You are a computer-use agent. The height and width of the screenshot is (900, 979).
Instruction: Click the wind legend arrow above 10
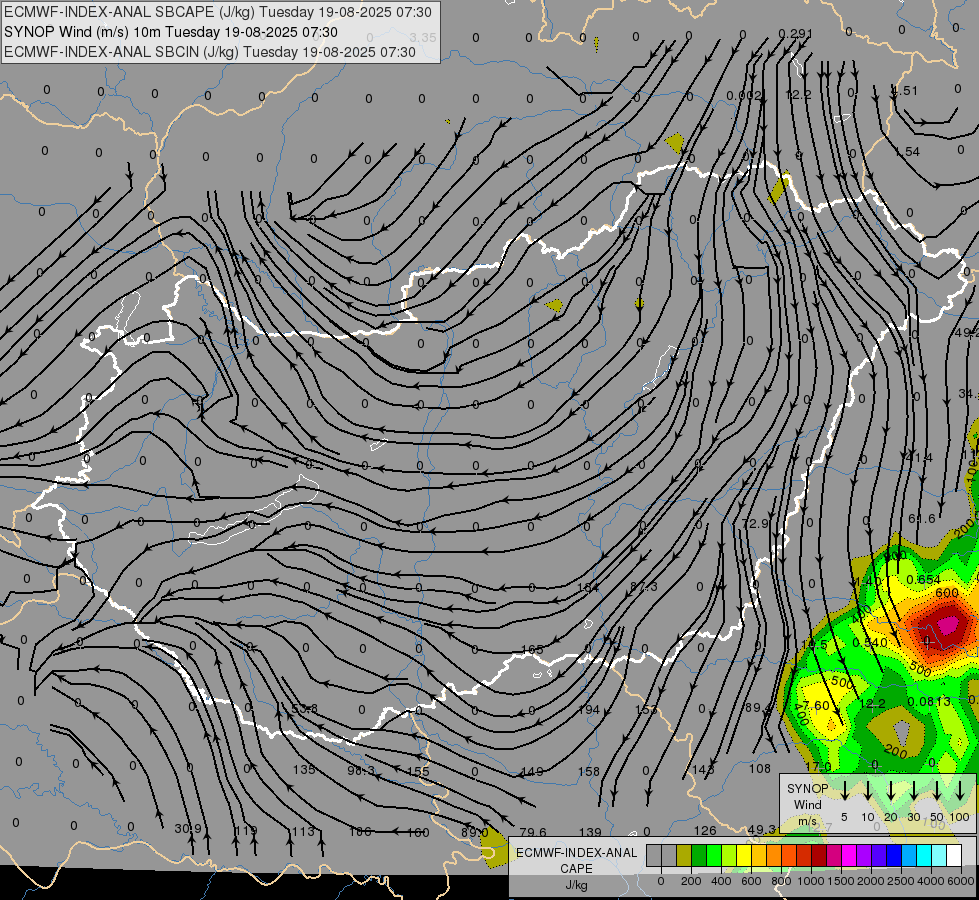868,790
